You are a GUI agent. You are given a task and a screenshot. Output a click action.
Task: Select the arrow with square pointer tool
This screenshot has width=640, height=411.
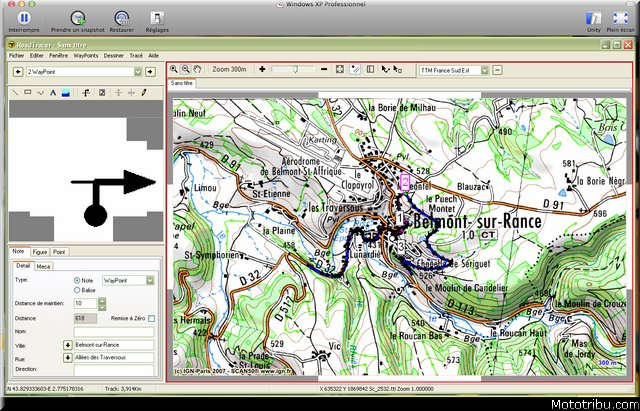tap(398, 69)
